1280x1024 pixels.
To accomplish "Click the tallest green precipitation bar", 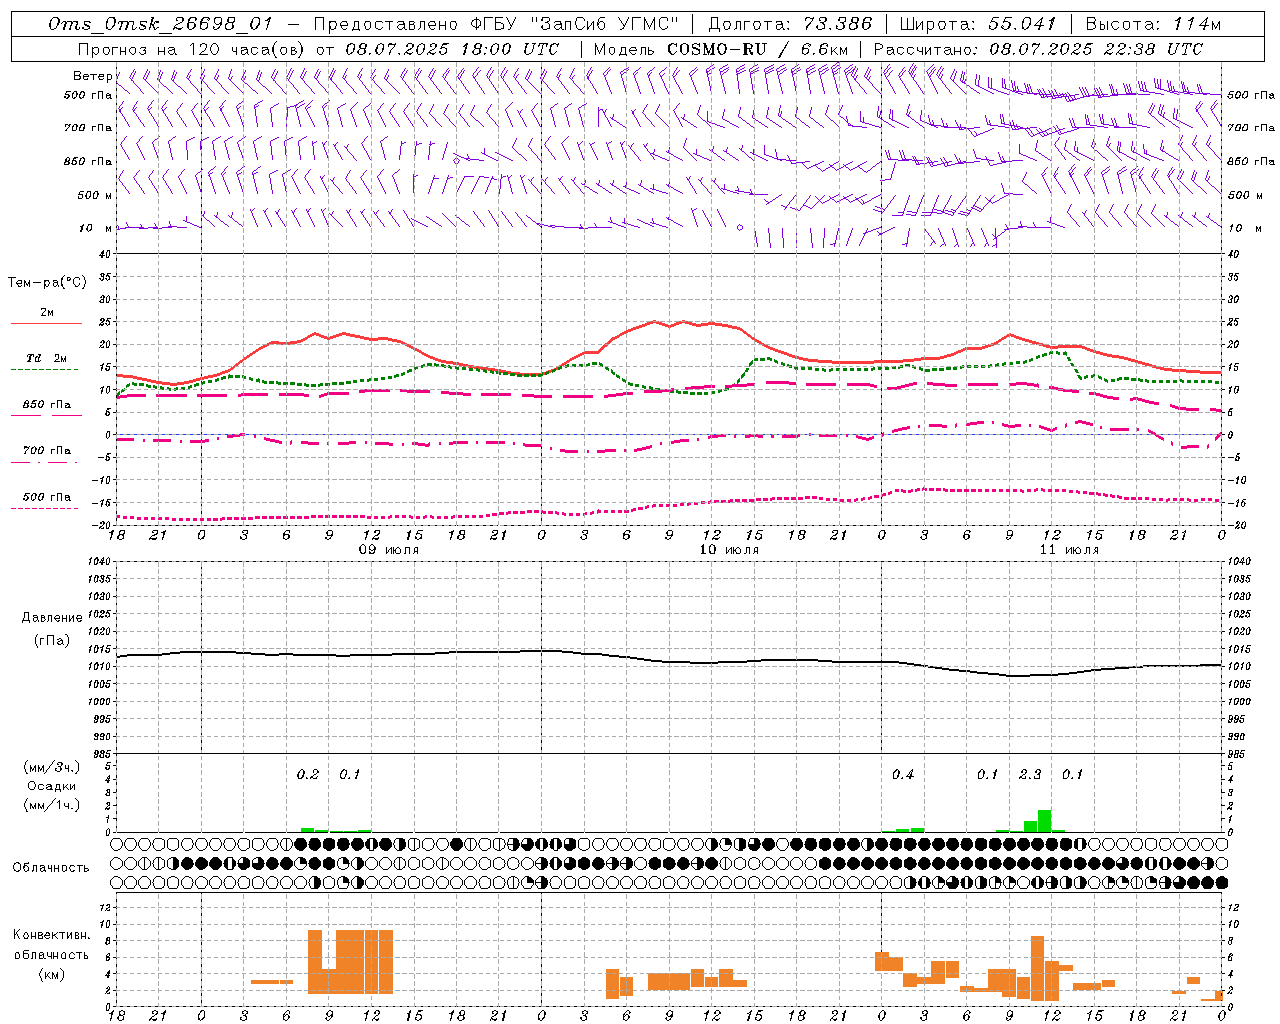I will pyautogui.click(x=1044, y=821).
